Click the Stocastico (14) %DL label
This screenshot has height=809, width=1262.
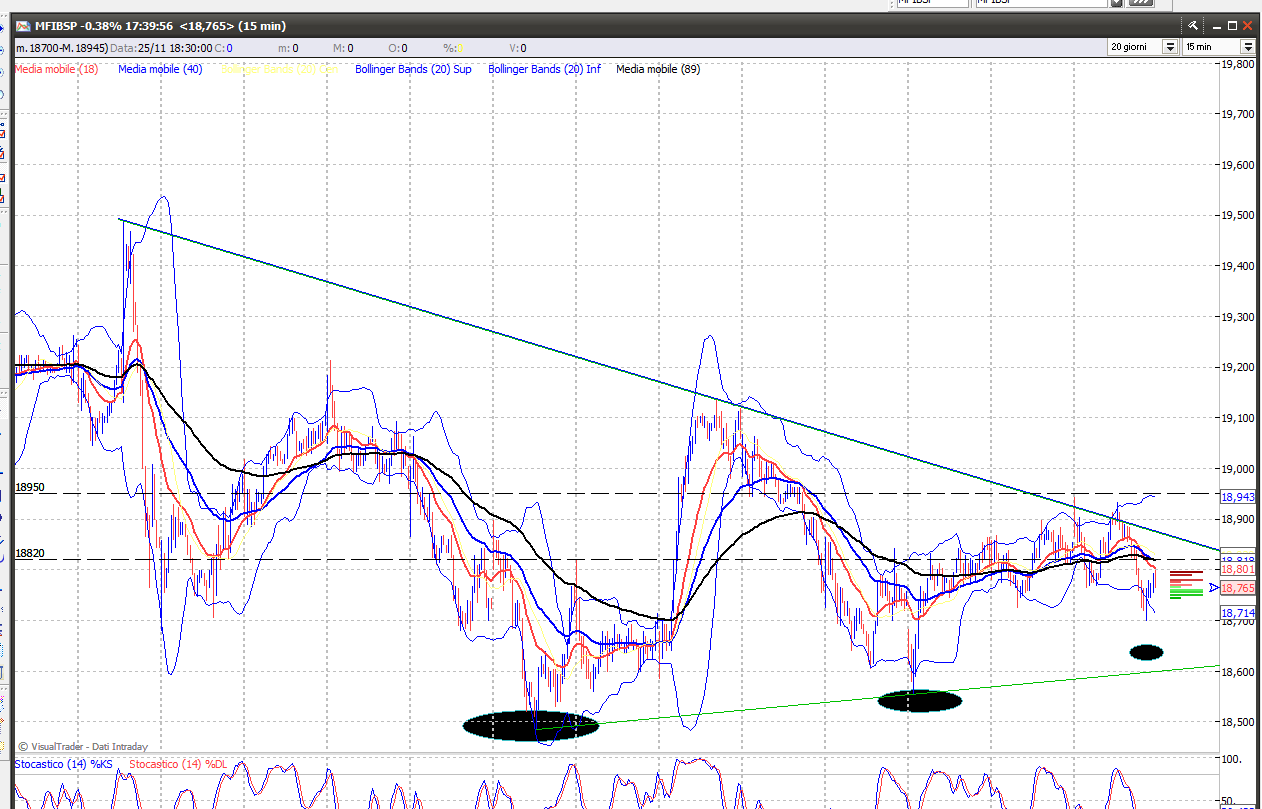click(x=178, y=764)
